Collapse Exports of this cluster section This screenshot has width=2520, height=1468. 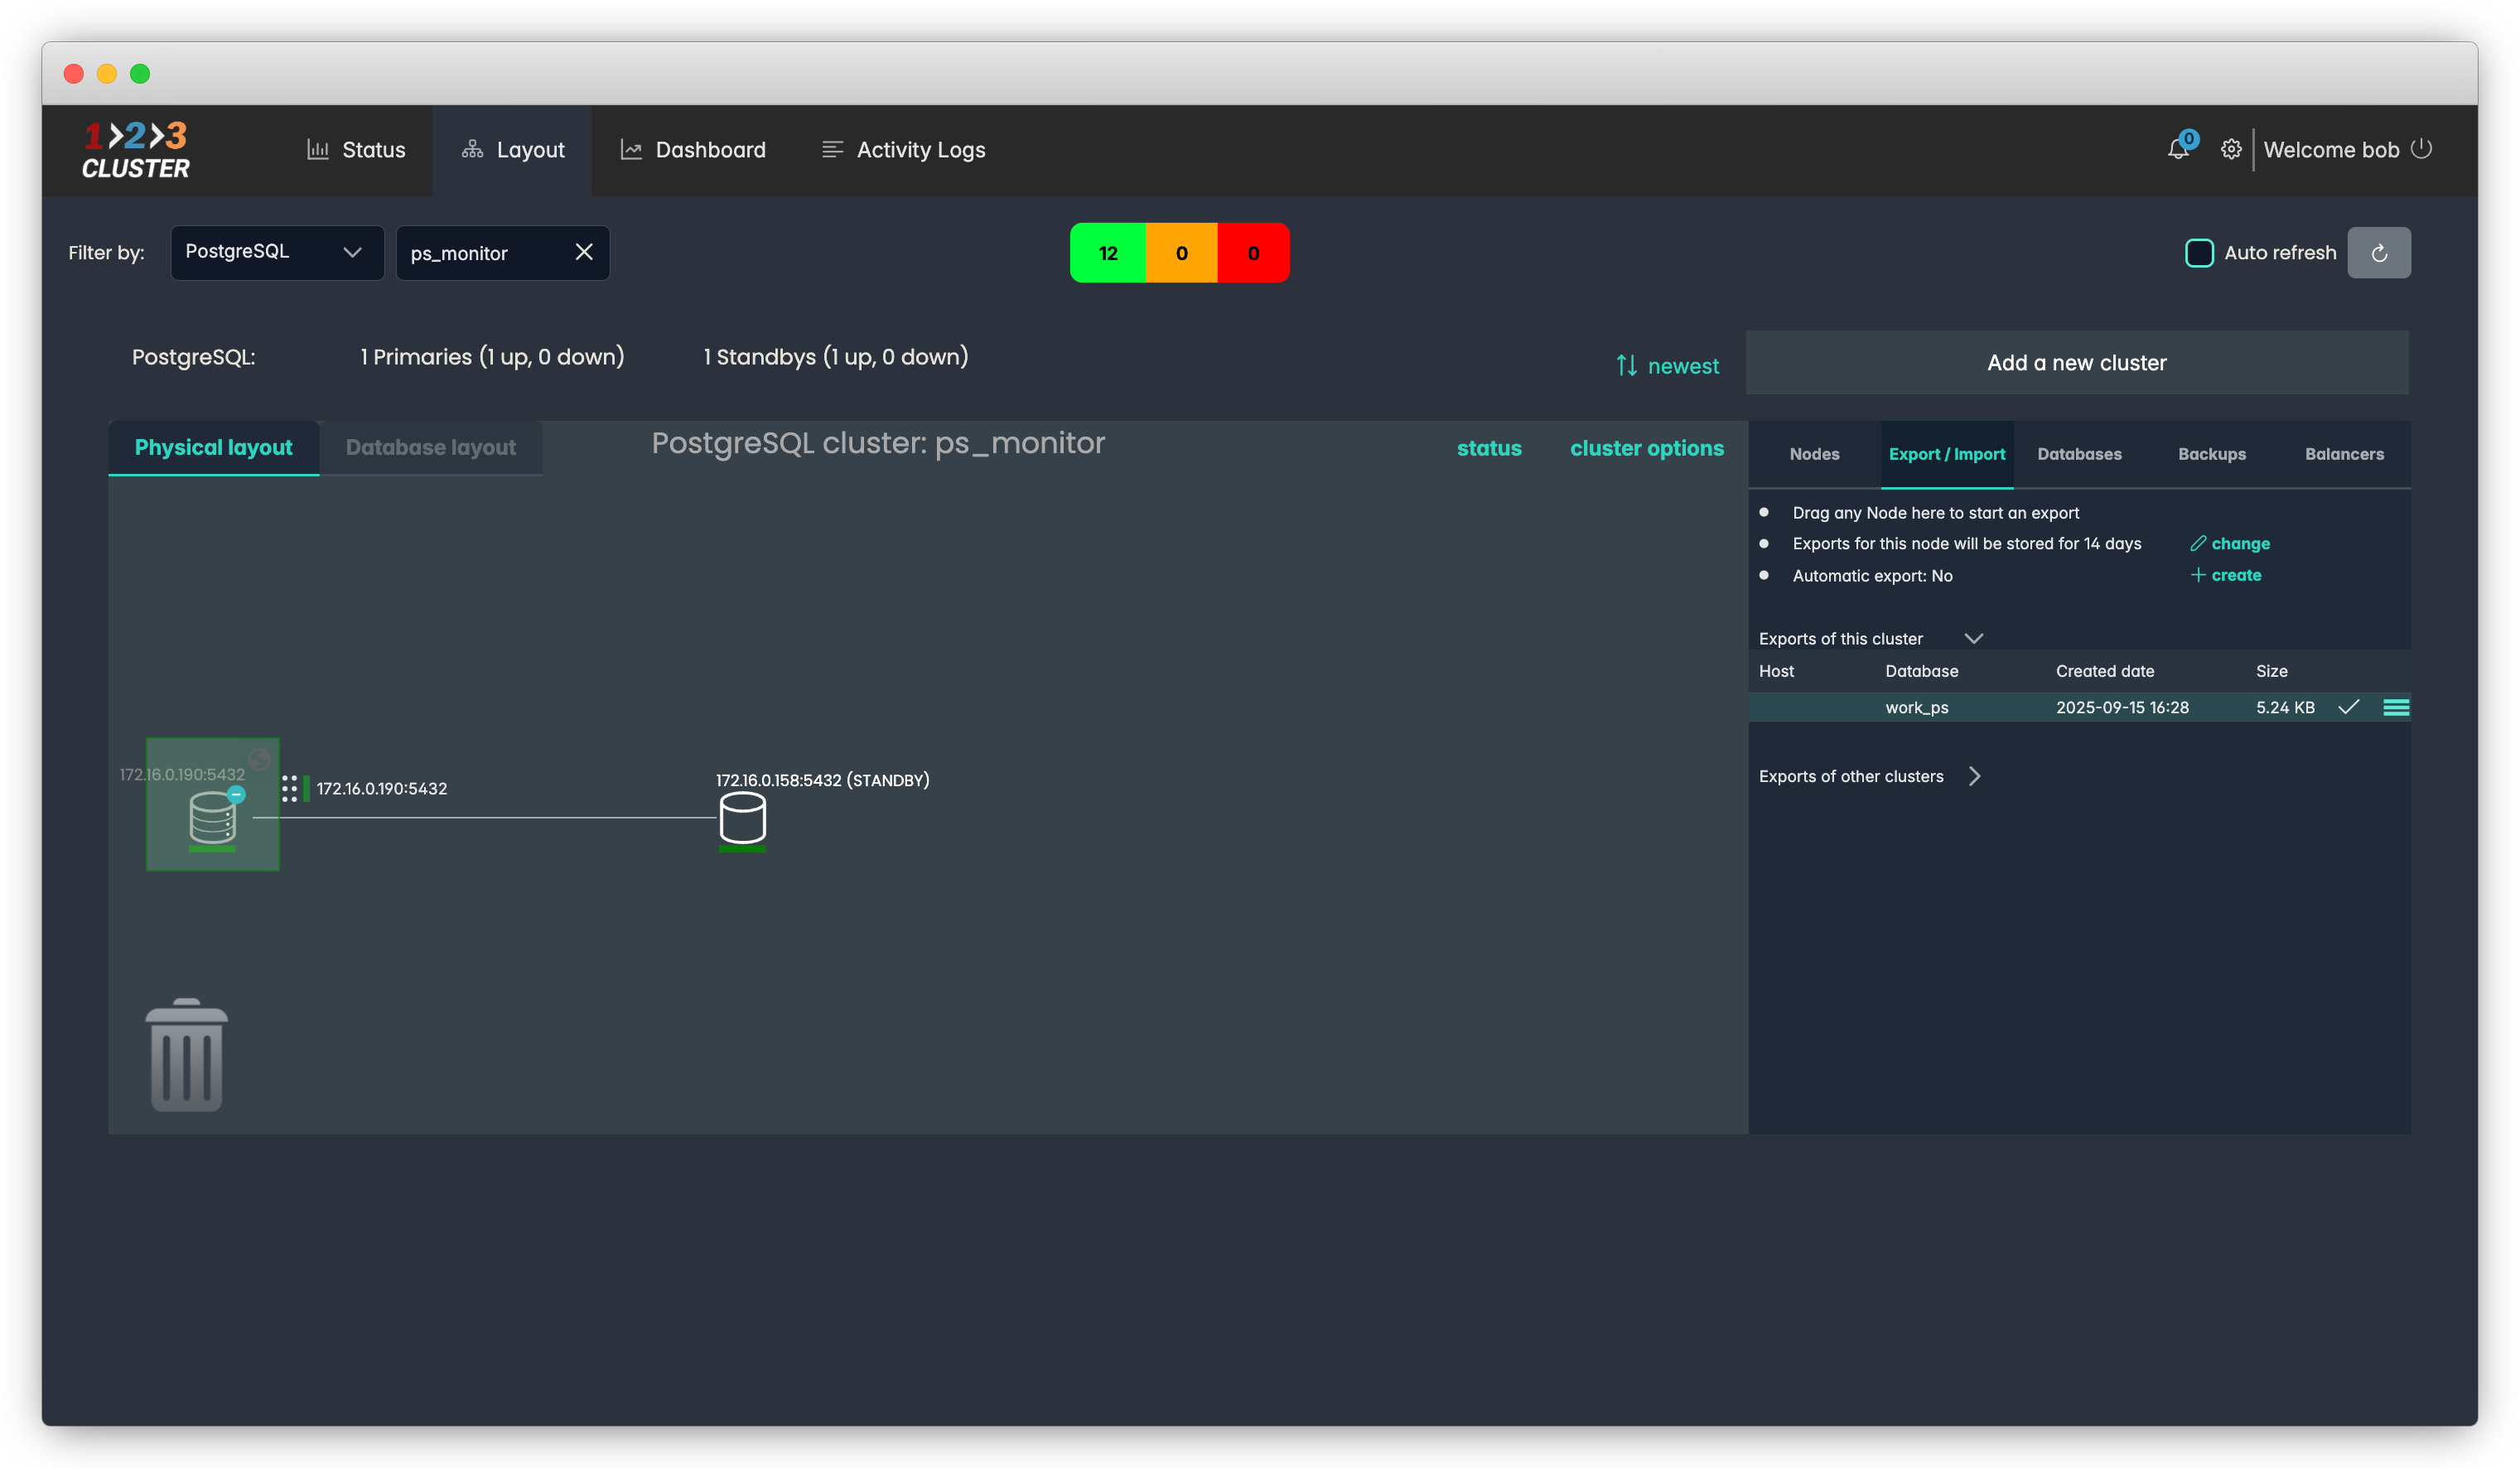click(1973, 639)
